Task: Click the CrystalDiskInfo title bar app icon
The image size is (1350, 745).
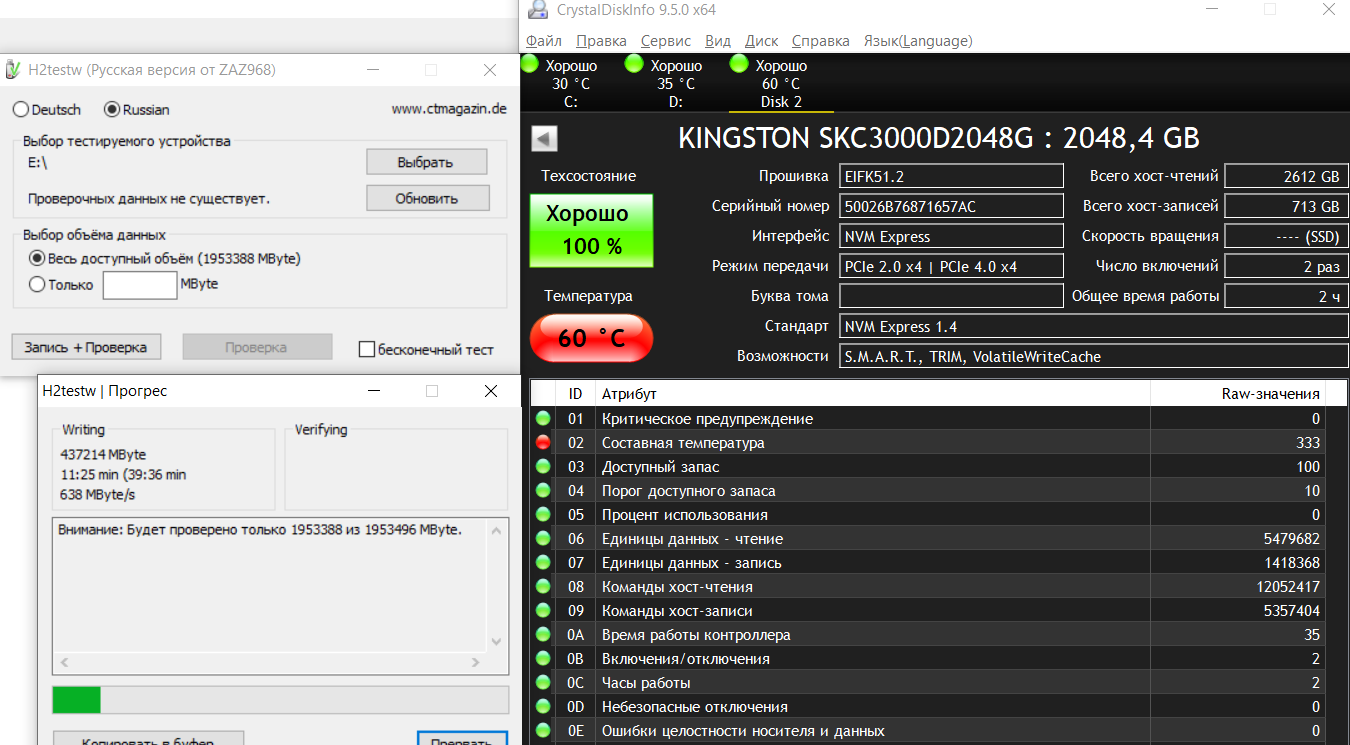Action: pyautogui.click(x=538, y=10)
